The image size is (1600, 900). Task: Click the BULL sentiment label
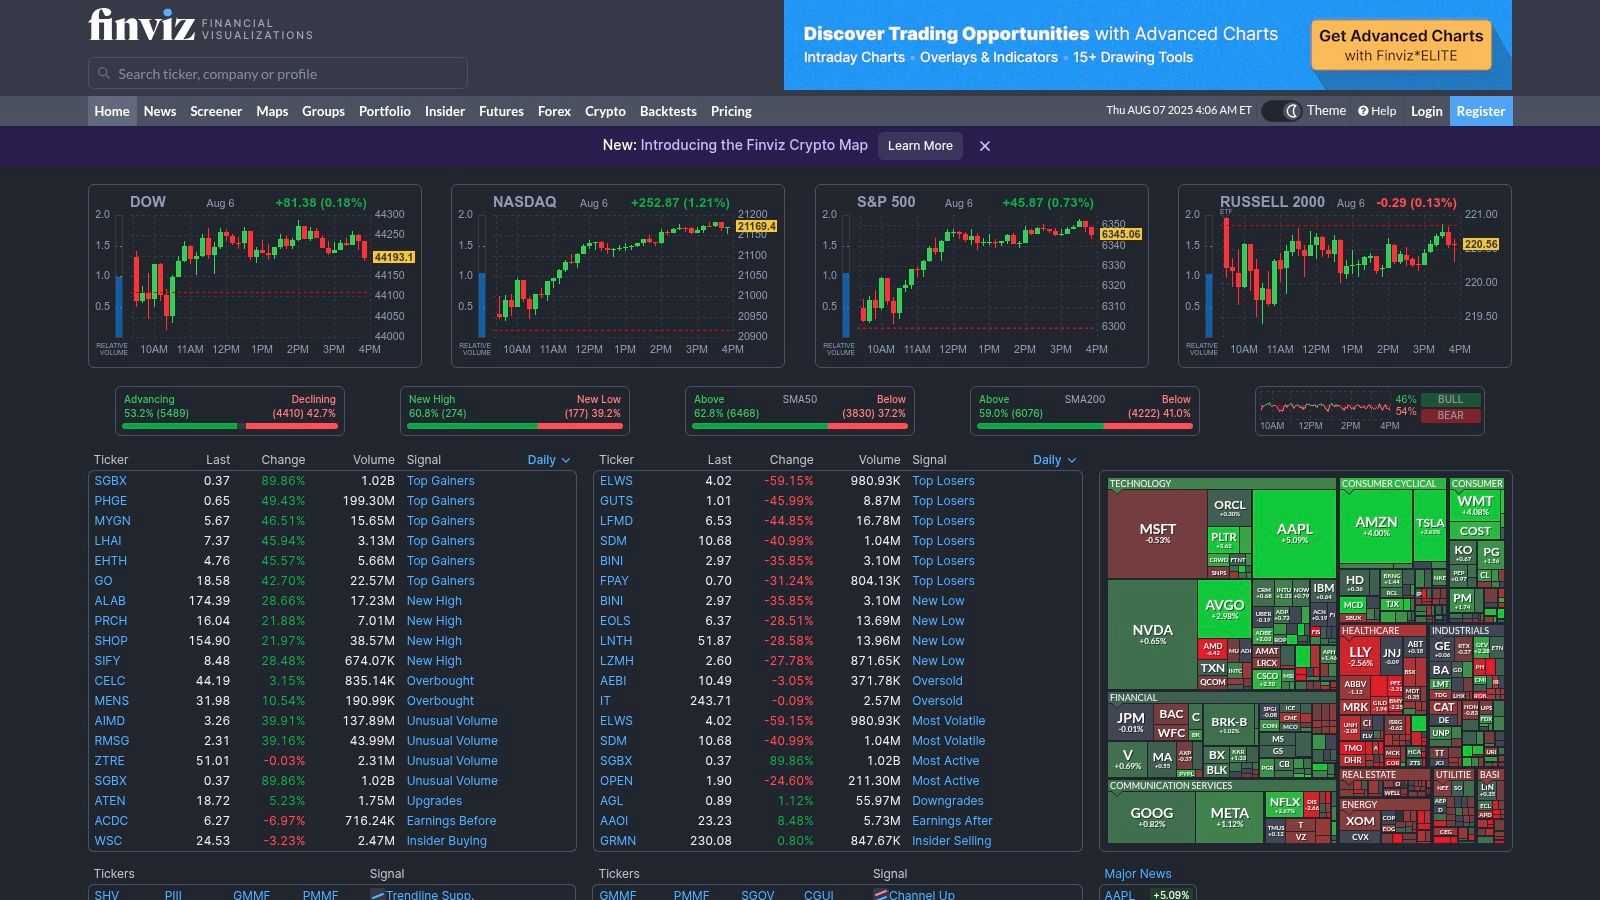coord(1450,399)
